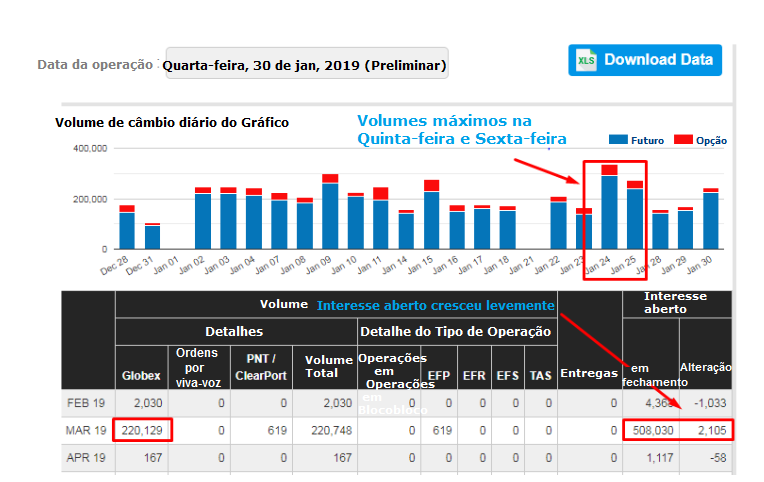Click the red Opção legend swatch
Viewport: 764px width, 482px height.
(683, 140)
